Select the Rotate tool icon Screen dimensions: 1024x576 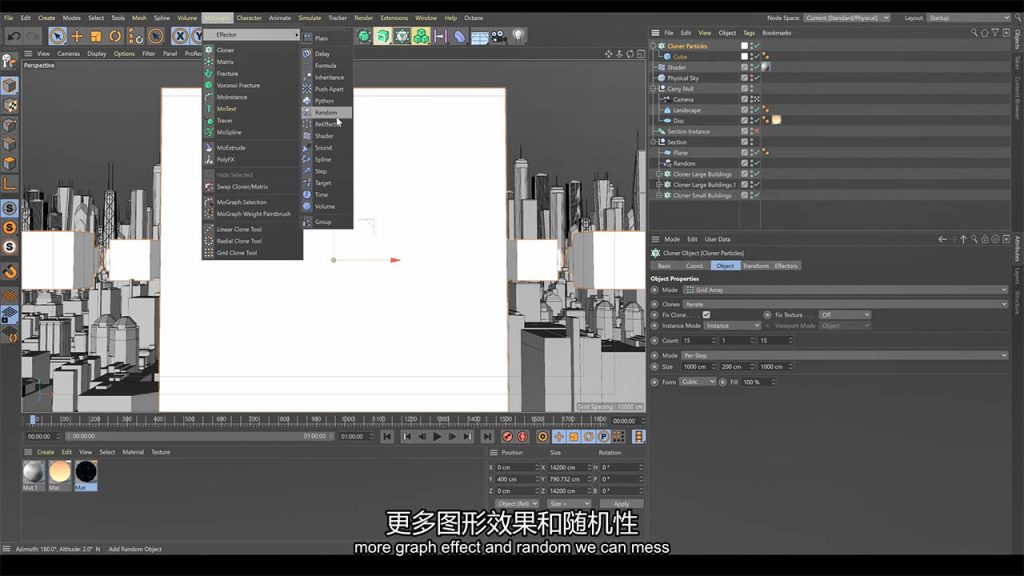tap(115, 37)
